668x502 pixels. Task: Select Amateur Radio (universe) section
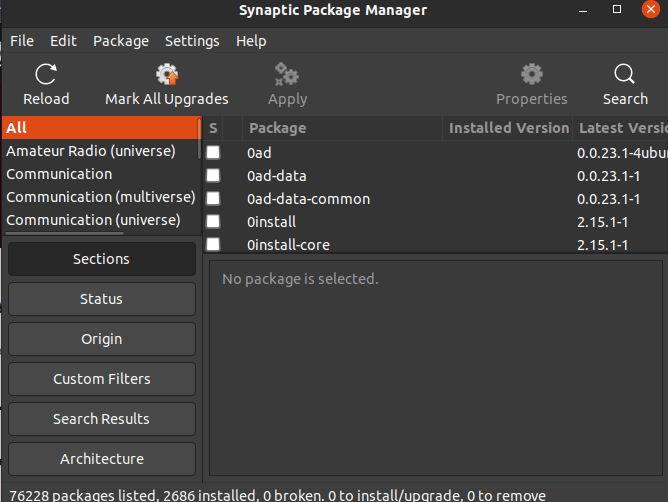(100, 151)
